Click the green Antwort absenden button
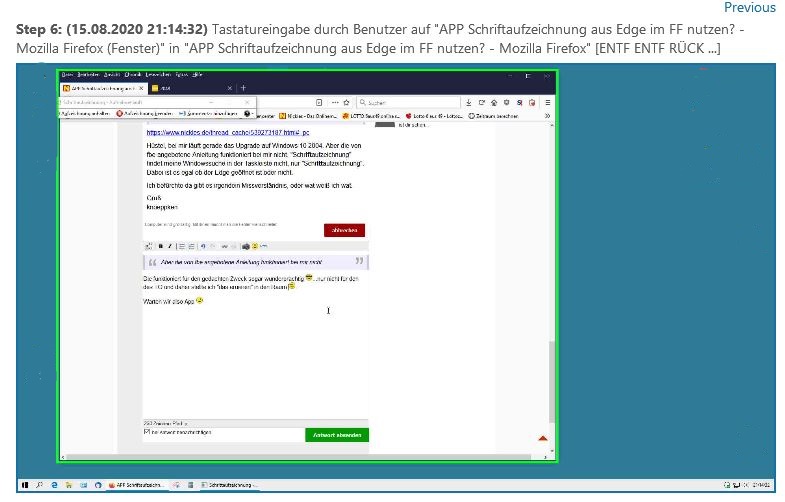This screenshot has height=502, width=785. [337, 435]
